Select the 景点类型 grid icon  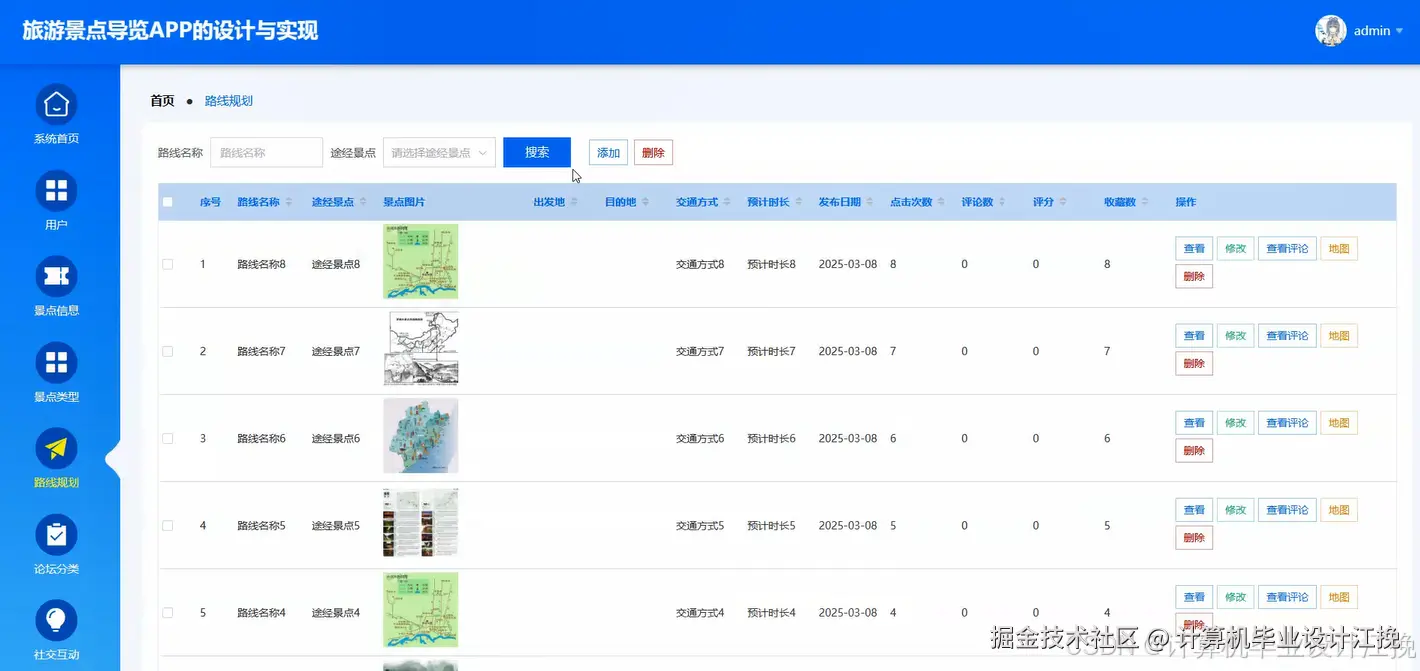tap(56, 362)
